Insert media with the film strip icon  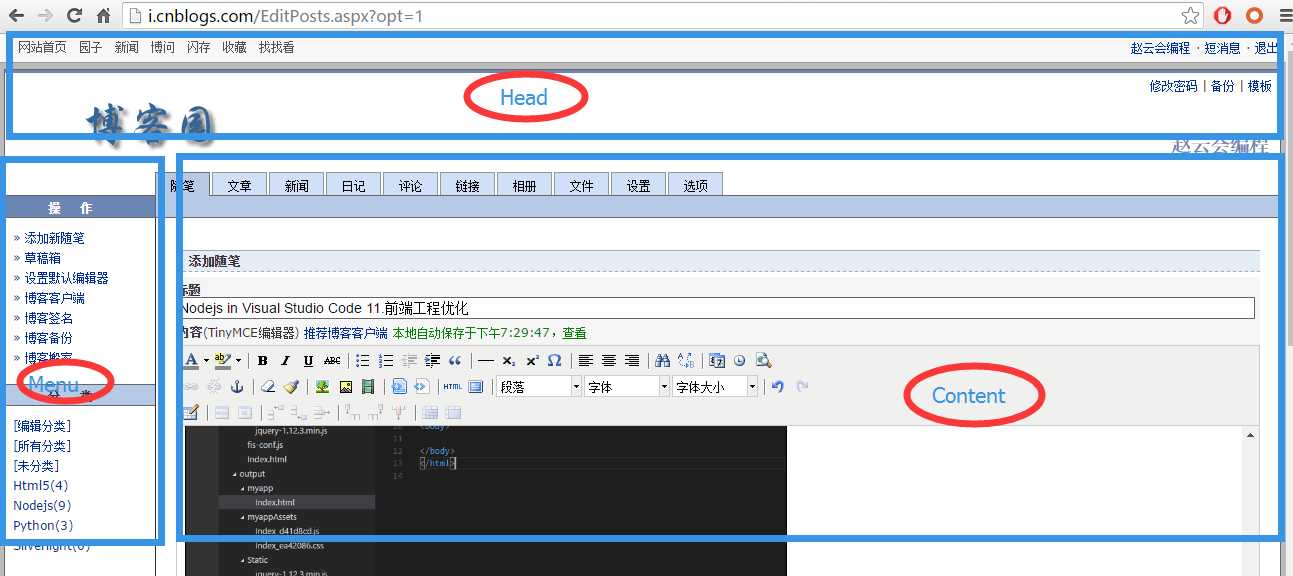click(x=368, y=387)
